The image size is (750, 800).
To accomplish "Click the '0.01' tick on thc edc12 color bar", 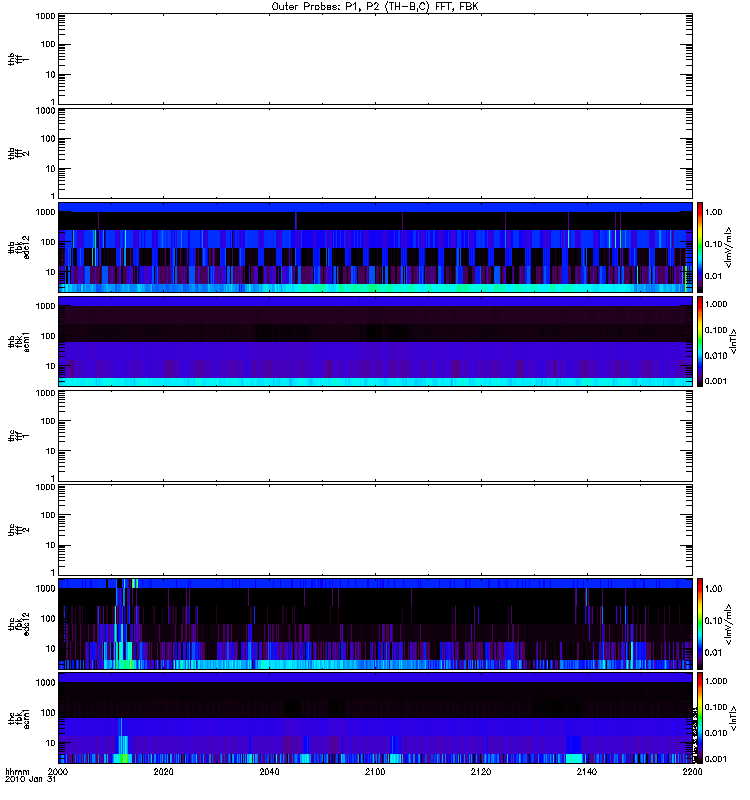I will (713, 653).
